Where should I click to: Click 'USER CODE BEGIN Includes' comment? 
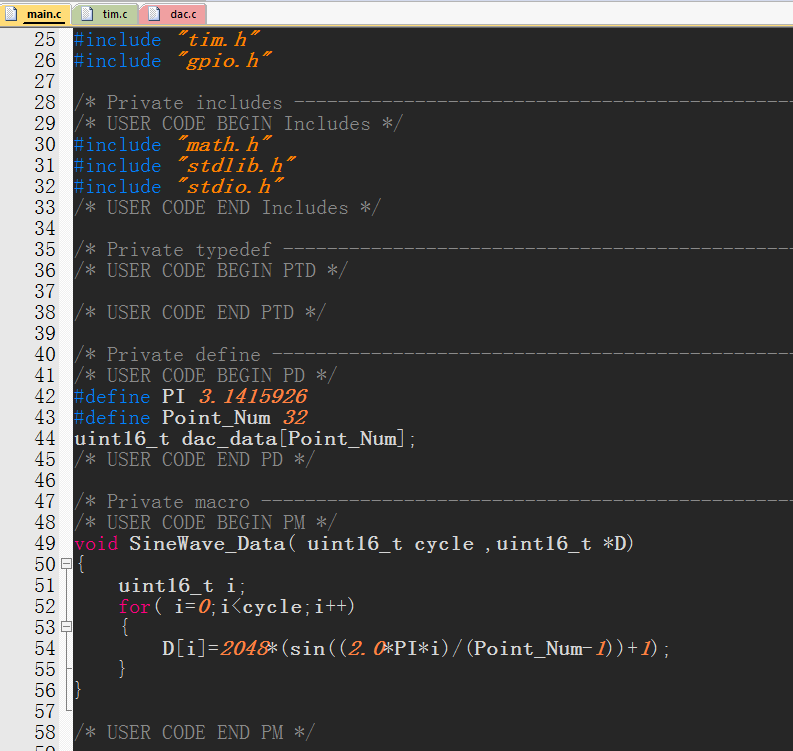[238, 123]
